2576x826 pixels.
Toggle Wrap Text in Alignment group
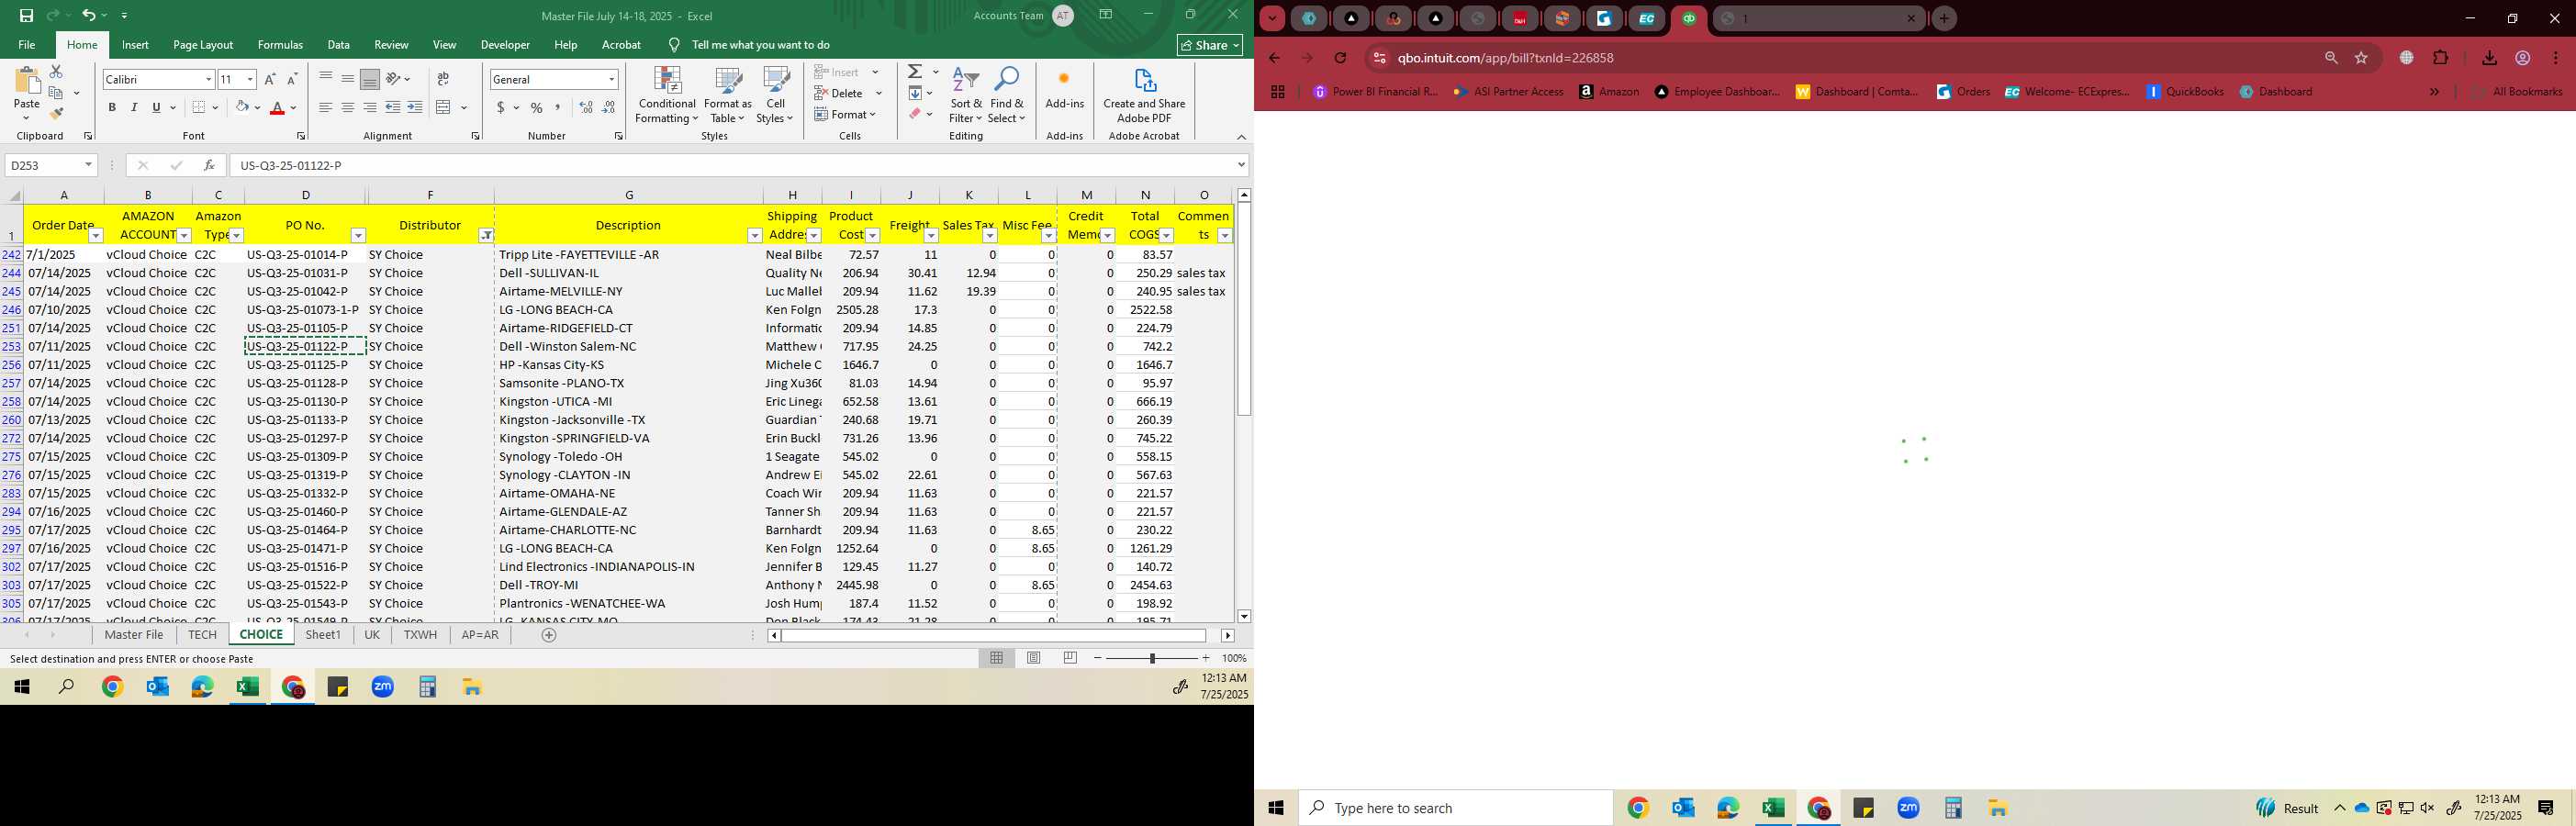(x=443, y=79)
